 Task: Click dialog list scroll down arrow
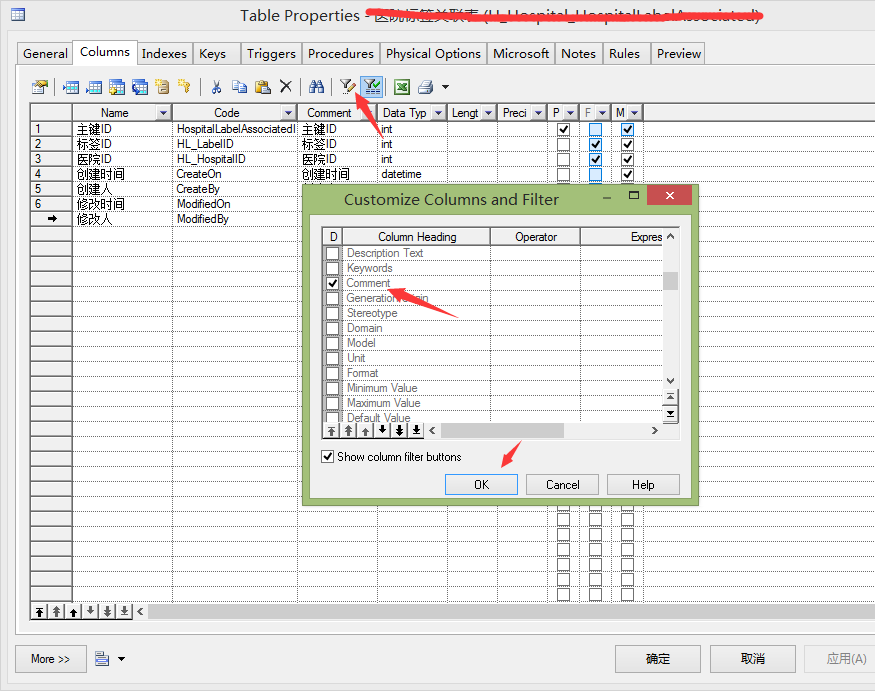pyautogui.click(x=670, y=381)
